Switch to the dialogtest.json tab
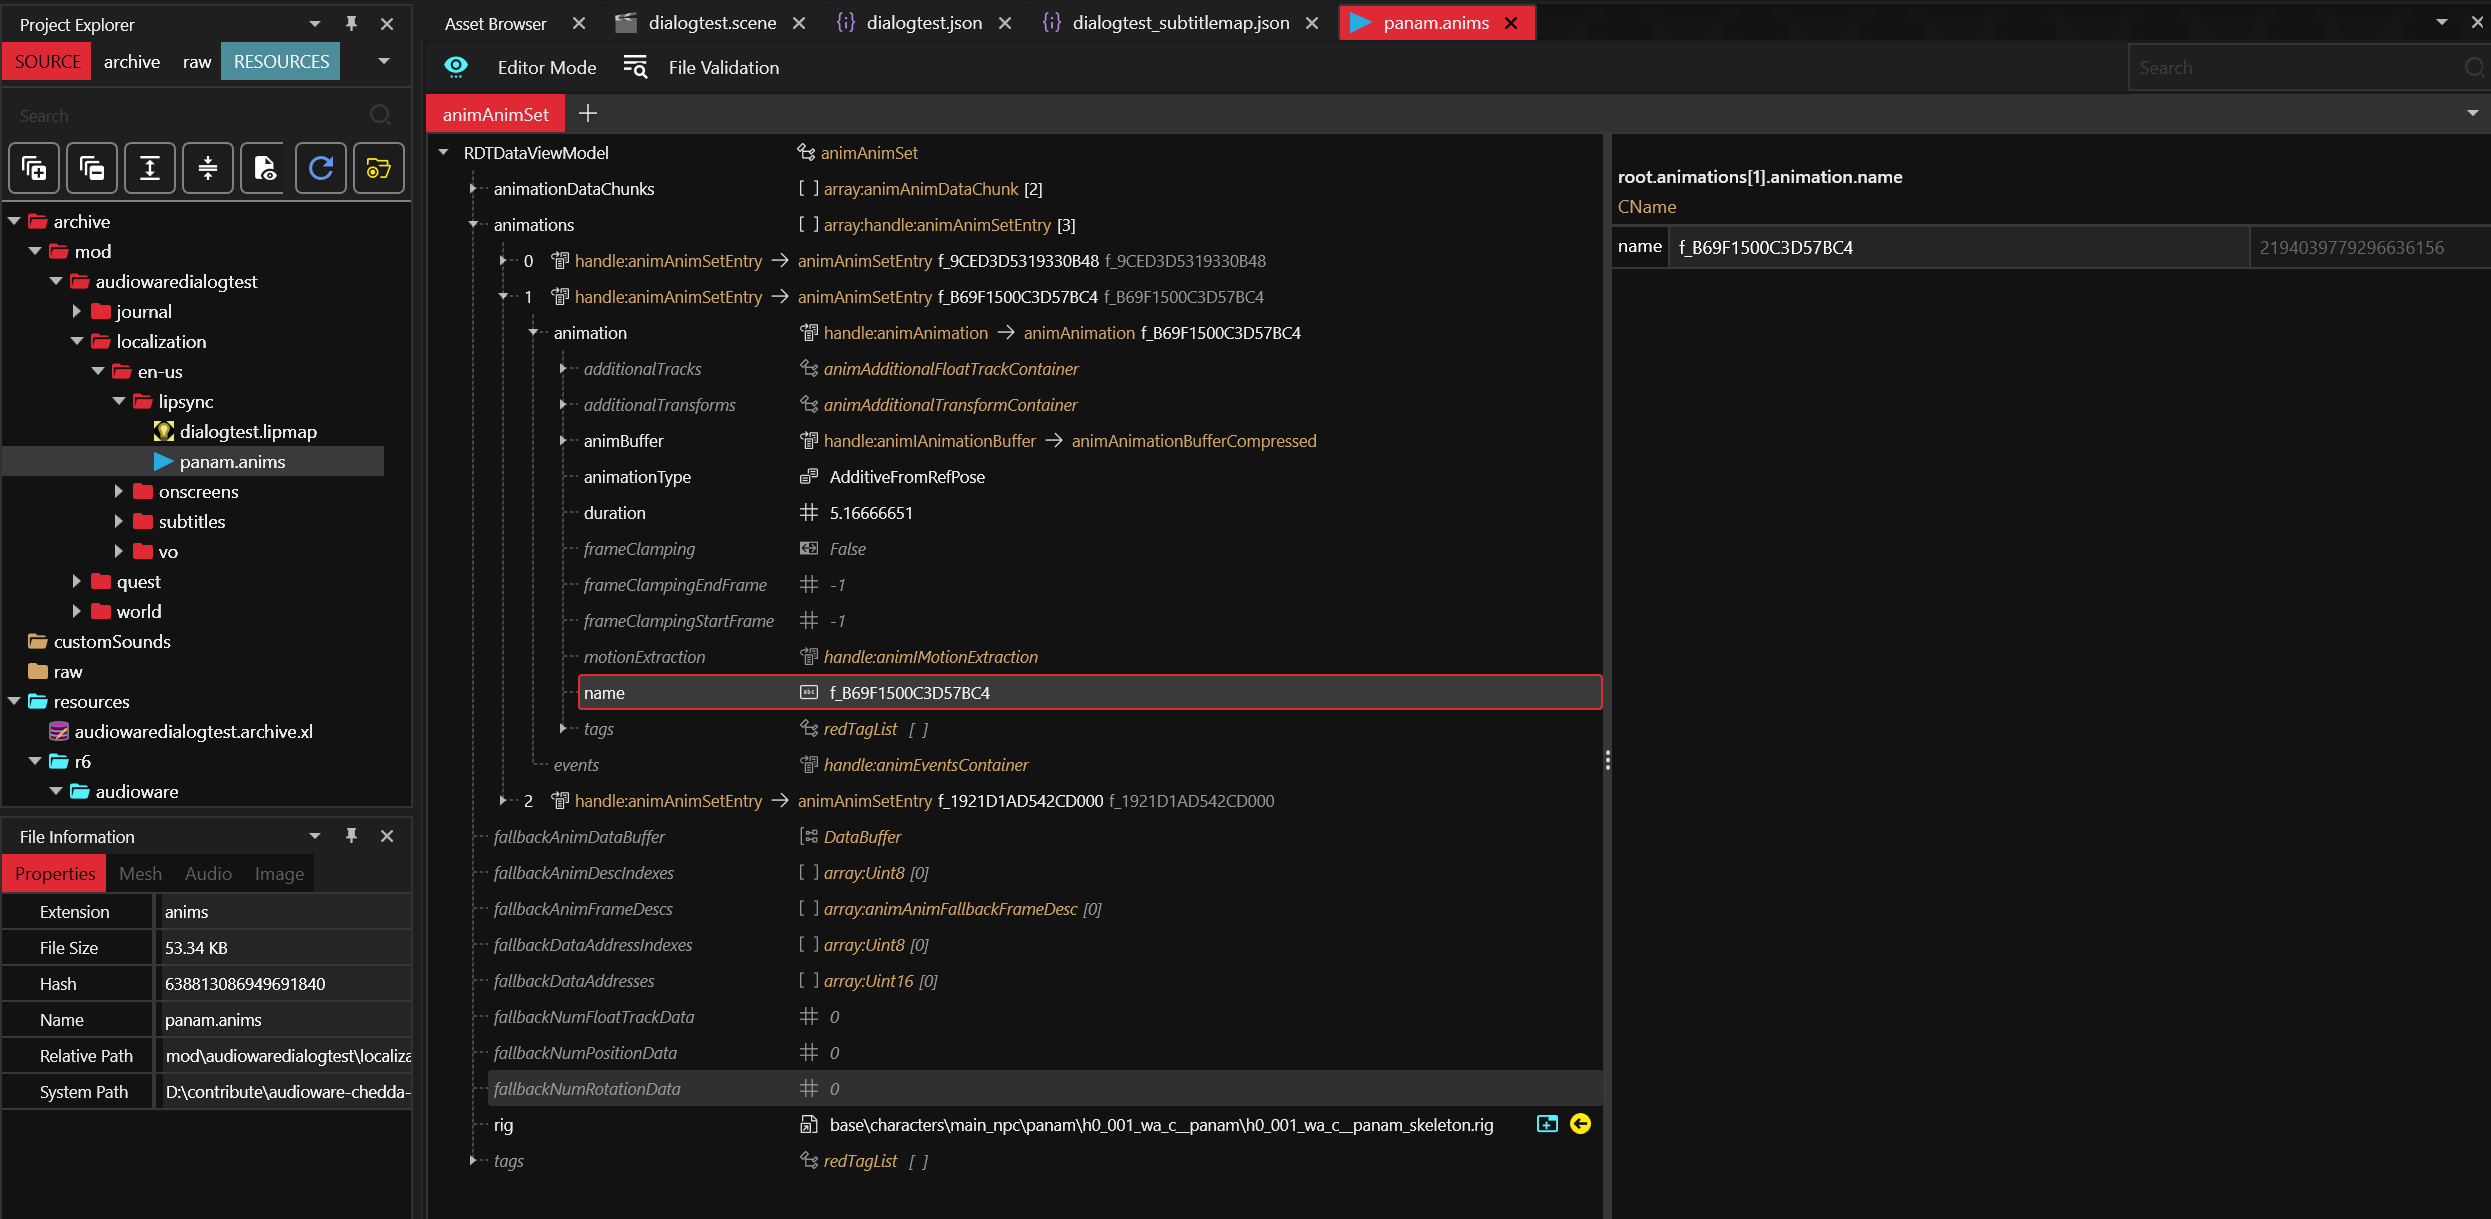2491x1219 pixels. (x=923, y=23)
